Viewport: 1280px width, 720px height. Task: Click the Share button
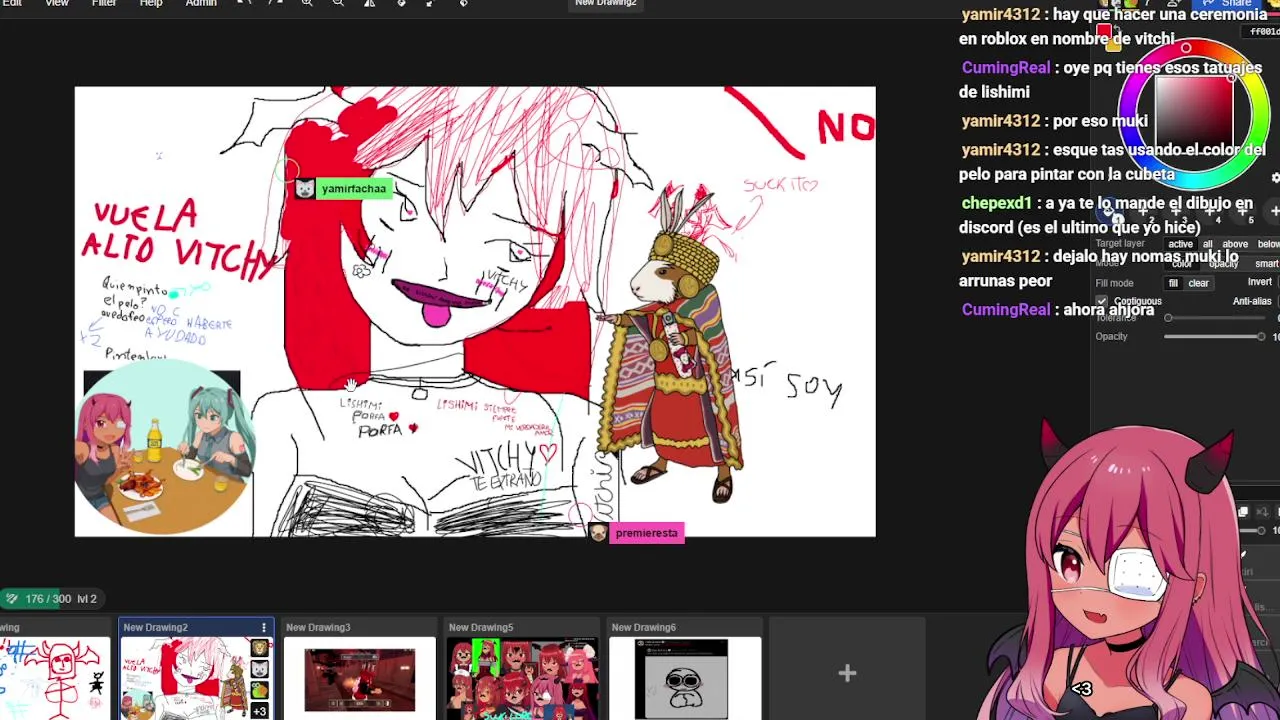pos(1228,3)
